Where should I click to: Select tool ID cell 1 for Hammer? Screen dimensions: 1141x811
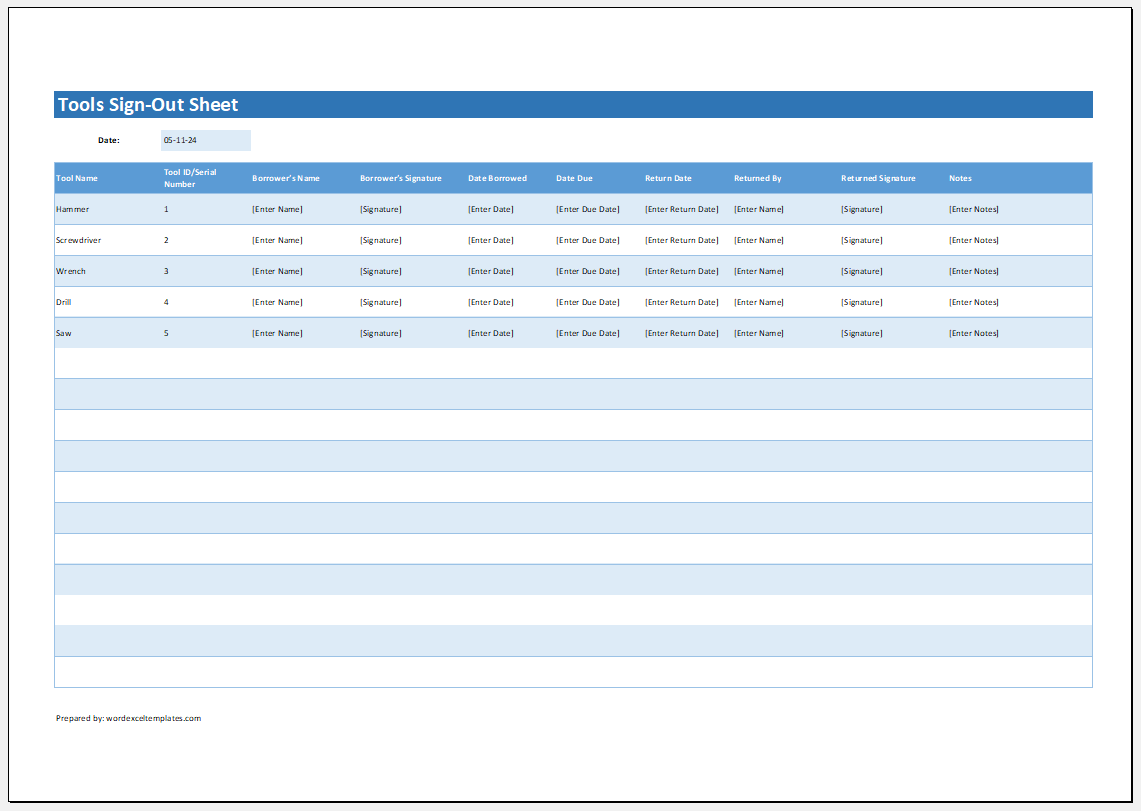(x=166, y=209)
